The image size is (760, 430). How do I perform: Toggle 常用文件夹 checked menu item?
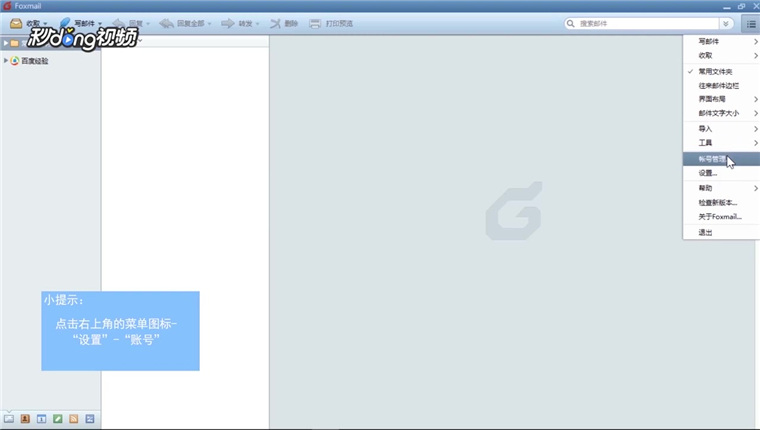click(x=721, y=71)
